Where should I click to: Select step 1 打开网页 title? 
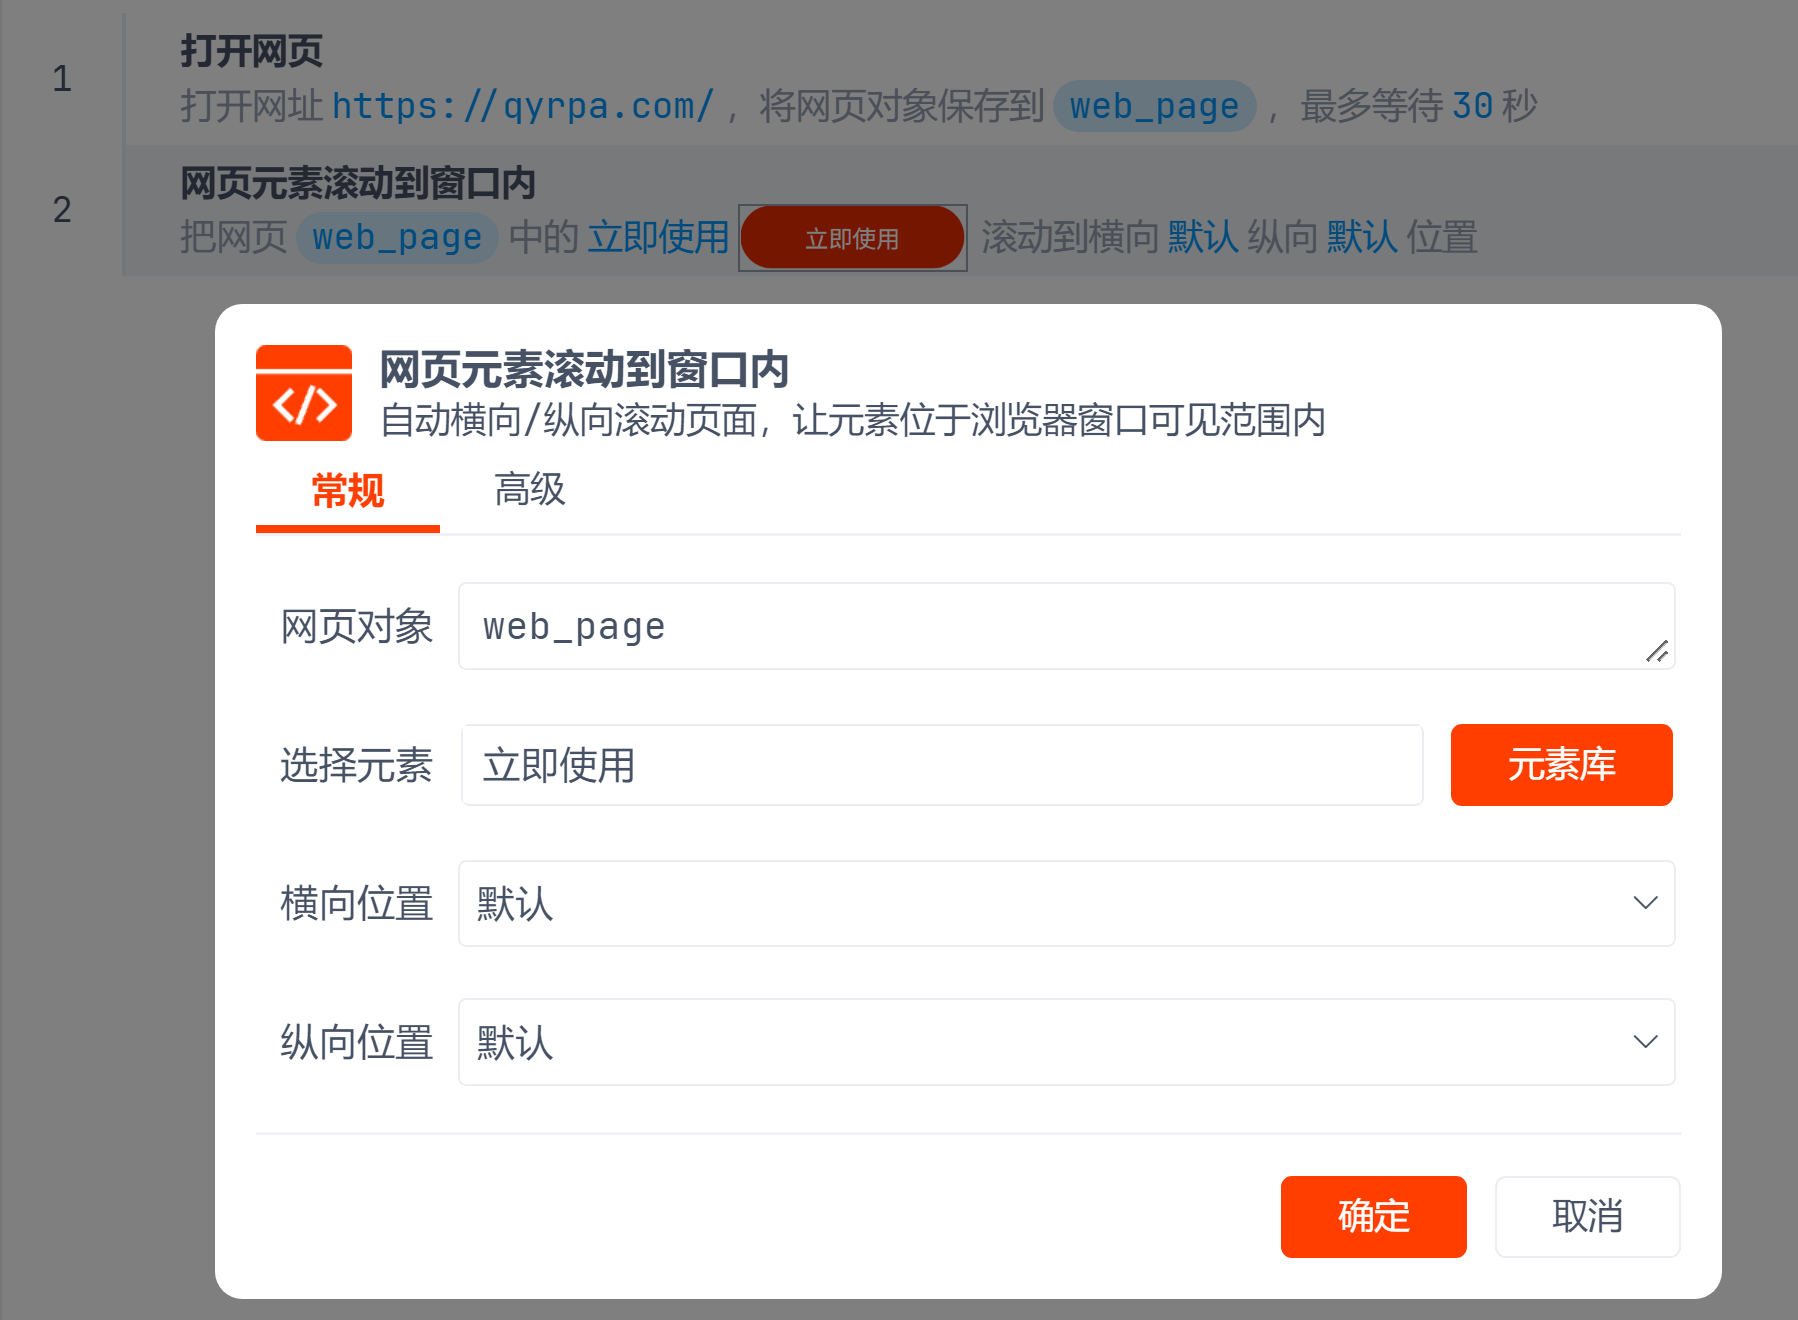click(x=251, y=51)
